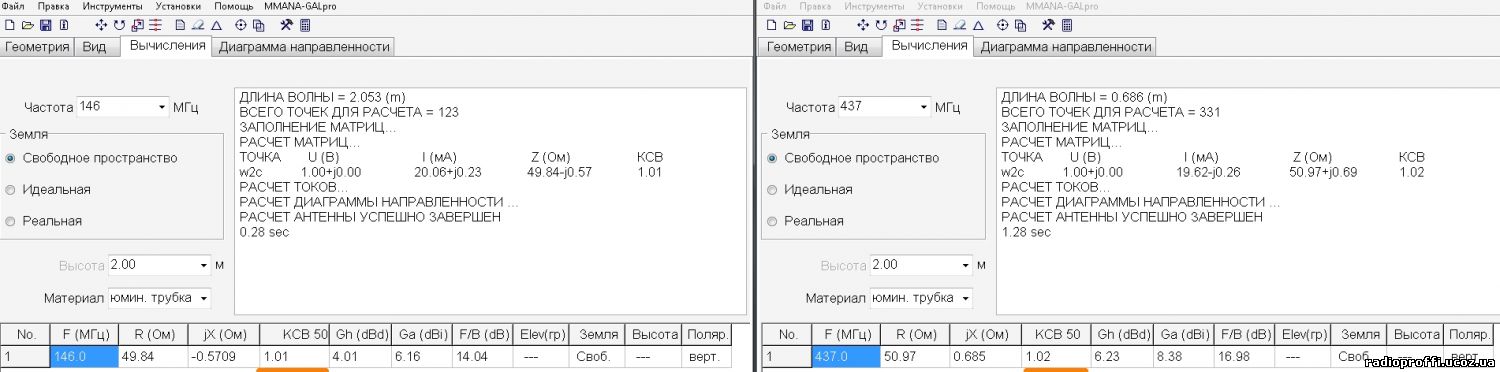Viewport: 1500px width, 372px height.
Task: Open the calculator icon in the right window
Action: (1067, 25)
